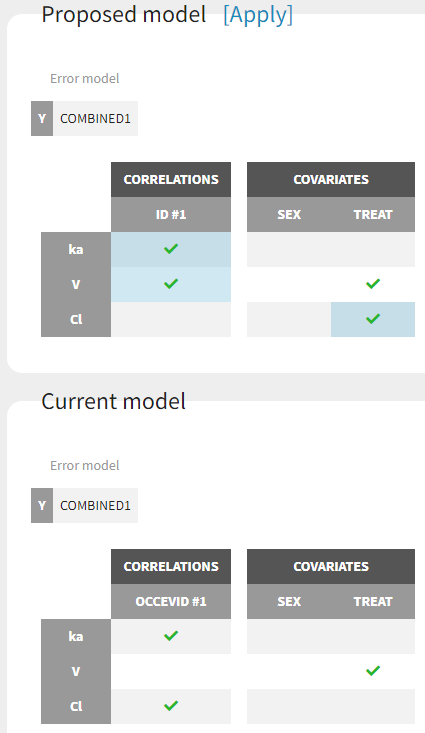Toggle V TREAT covariate in proposed model

tap(373, 284)
